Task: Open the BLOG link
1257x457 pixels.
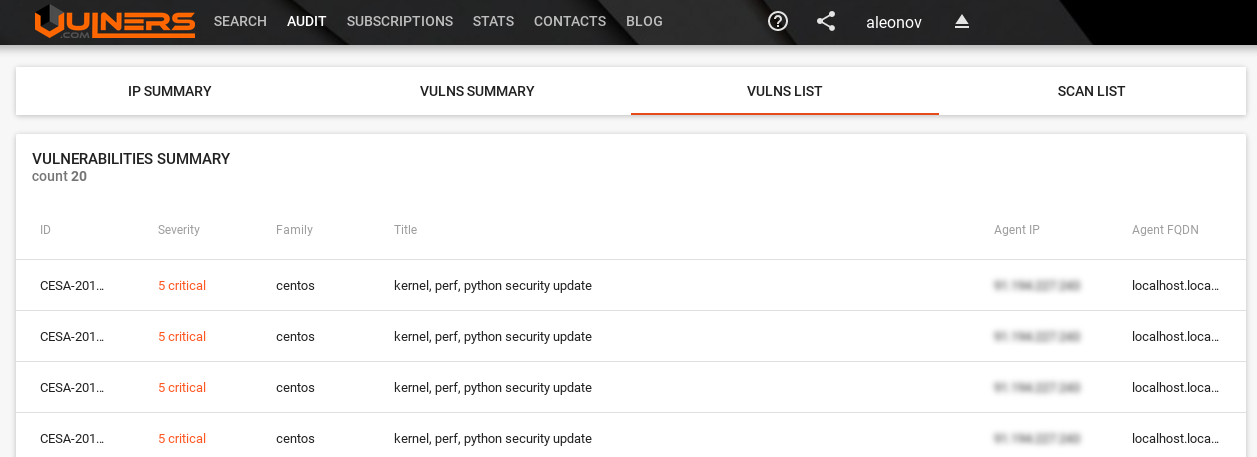Action: click(644, 21)
